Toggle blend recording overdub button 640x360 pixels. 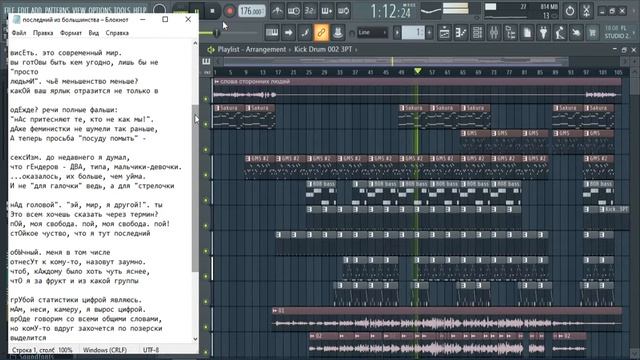point(327,11)
